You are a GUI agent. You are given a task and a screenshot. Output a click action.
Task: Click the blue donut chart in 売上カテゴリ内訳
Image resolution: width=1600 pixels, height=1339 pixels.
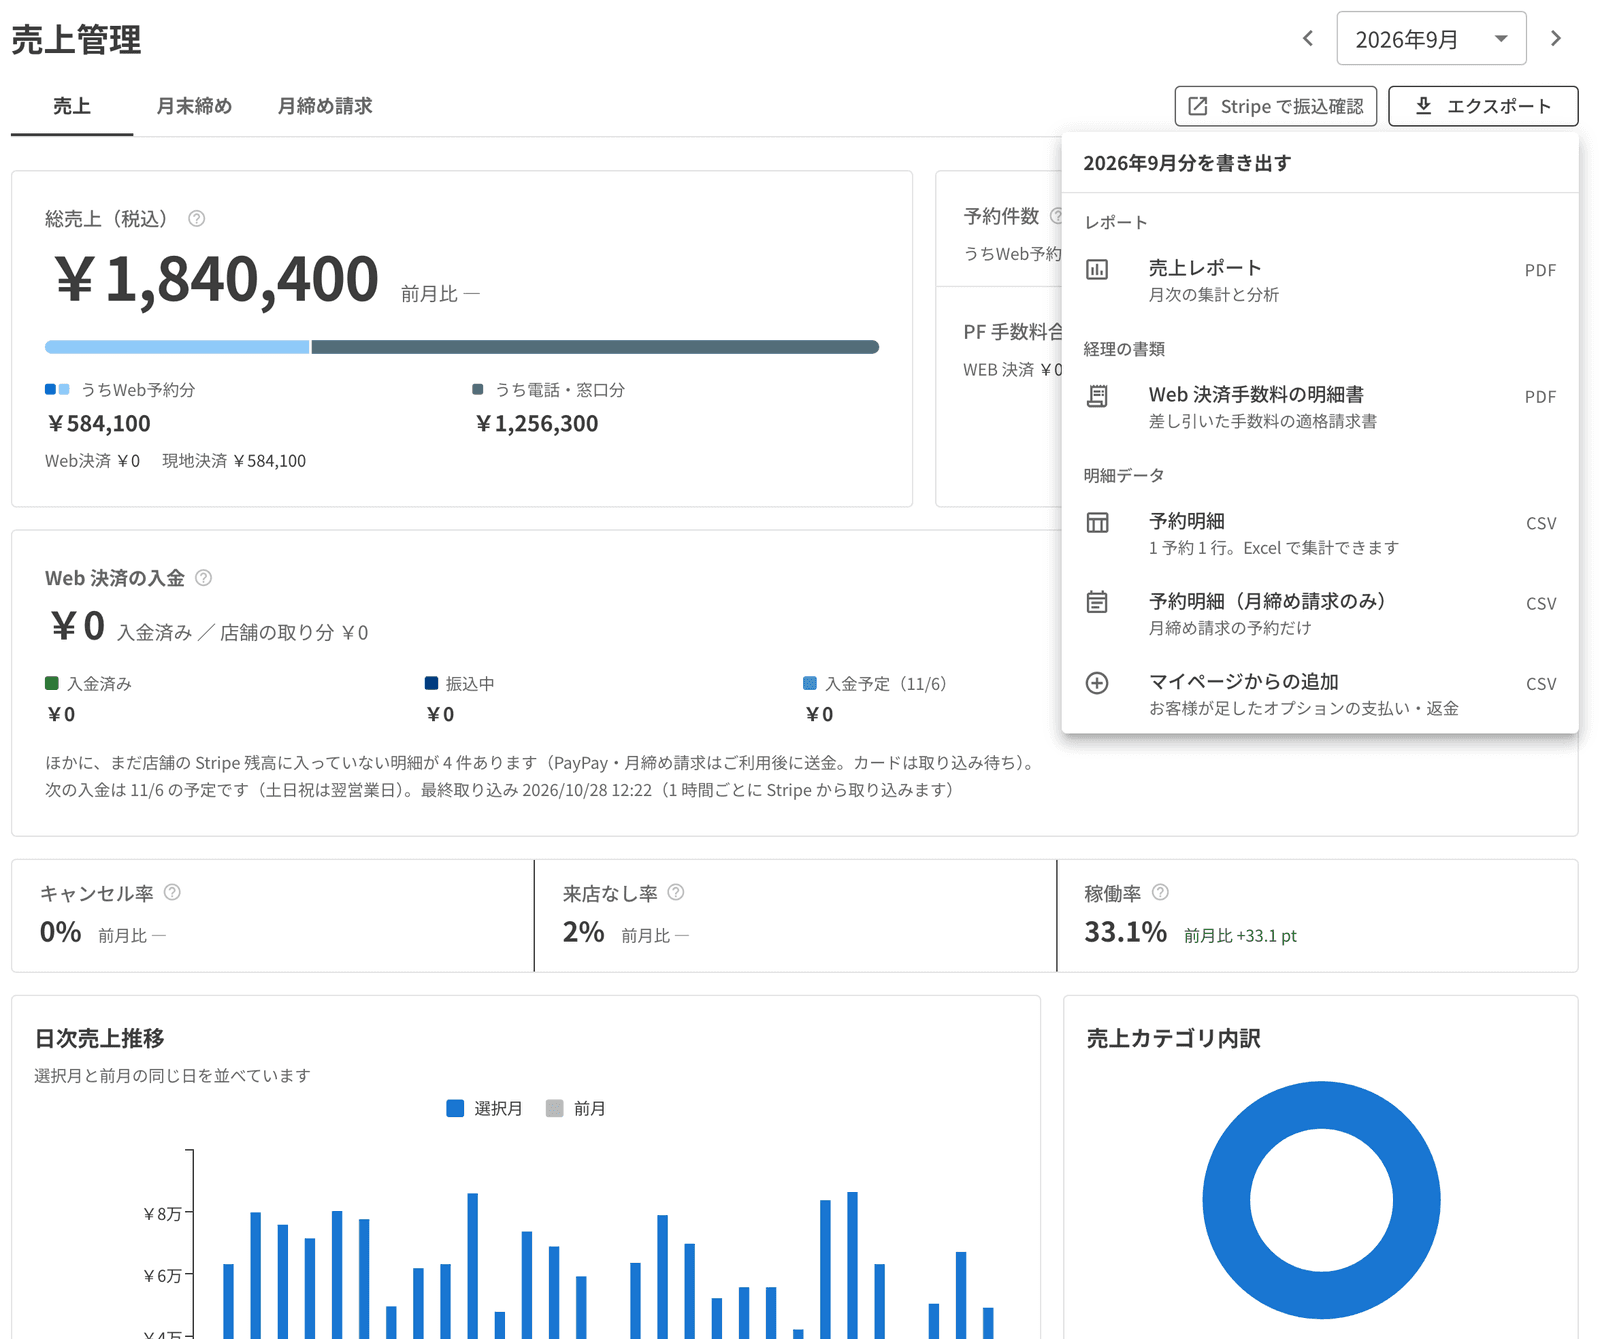[x=1226, y=1199]
